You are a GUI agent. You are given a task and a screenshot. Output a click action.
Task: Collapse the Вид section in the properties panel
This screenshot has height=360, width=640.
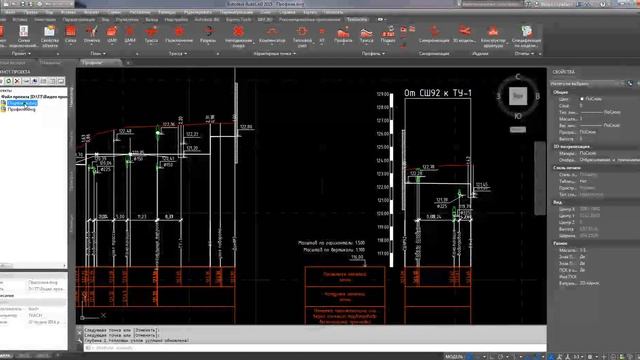tap(558, 202)
